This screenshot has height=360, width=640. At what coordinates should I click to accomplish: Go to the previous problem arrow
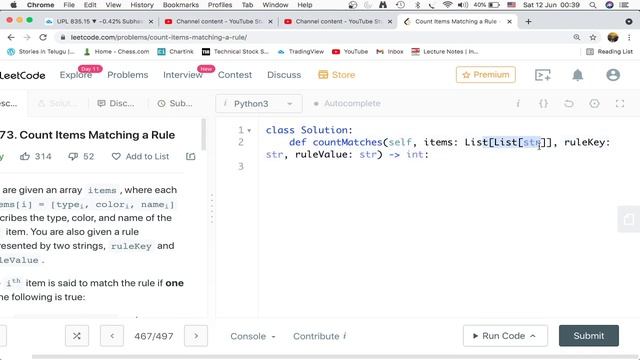[112, 336]
